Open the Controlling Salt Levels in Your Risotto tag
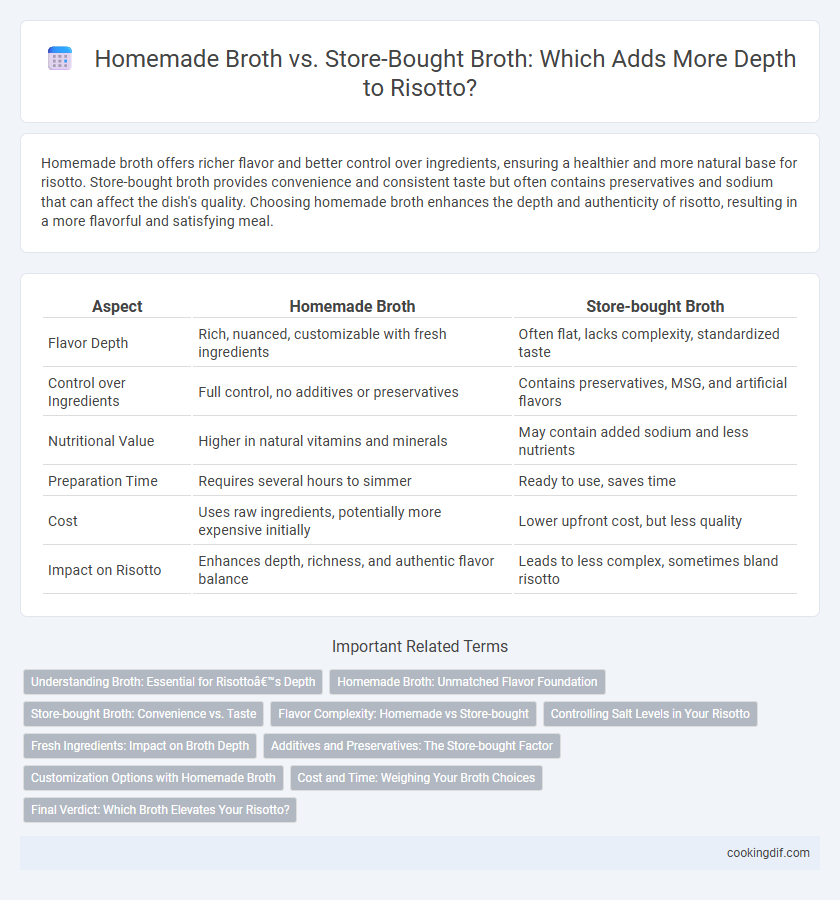 (x=651, y=714)
